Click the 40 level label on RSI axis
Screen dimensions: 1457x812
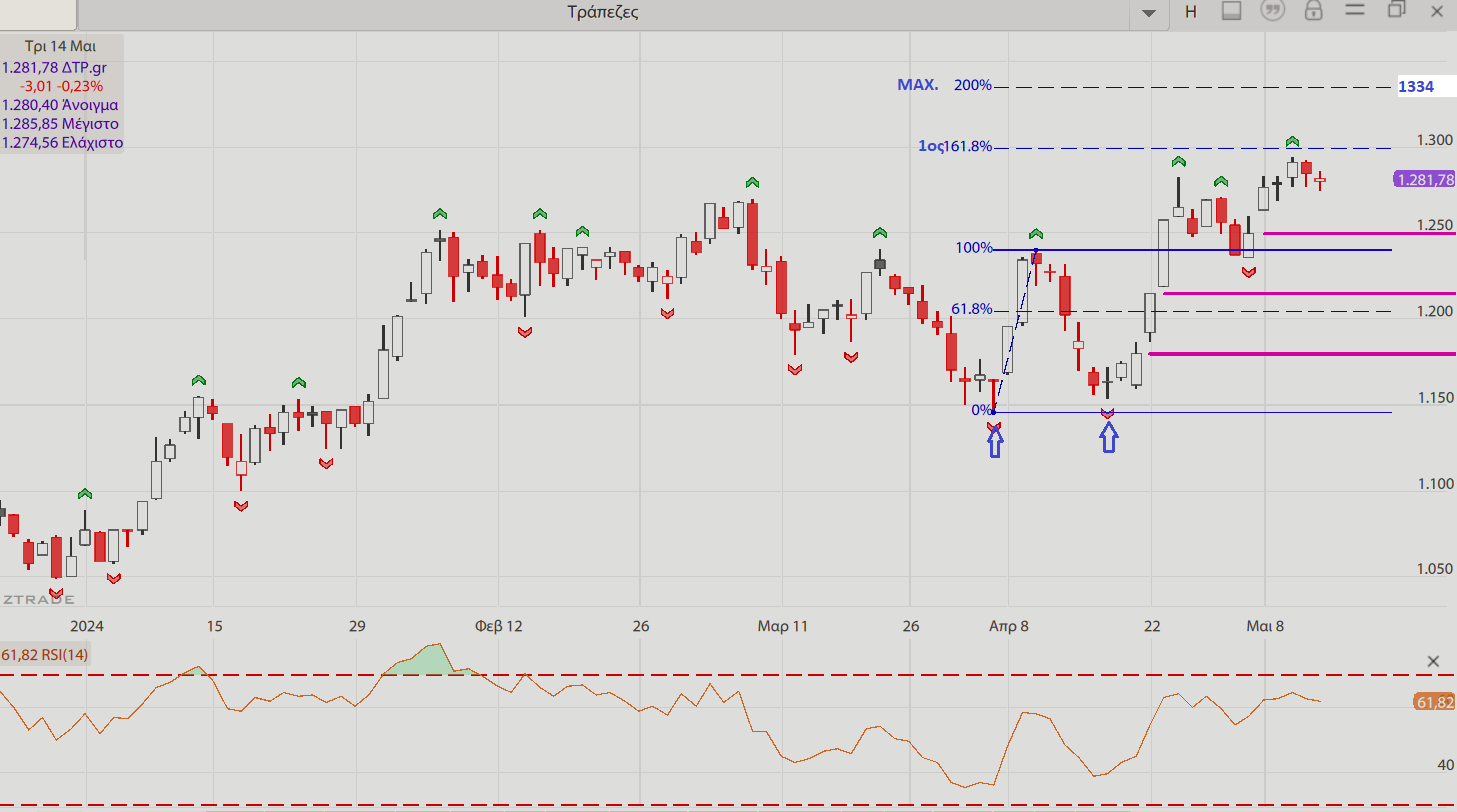click(1445, 765)
